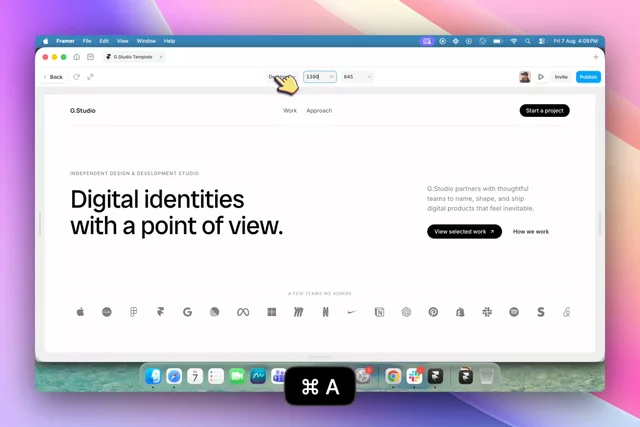Click the Microsoft logo in the teams row

(271, 312)
